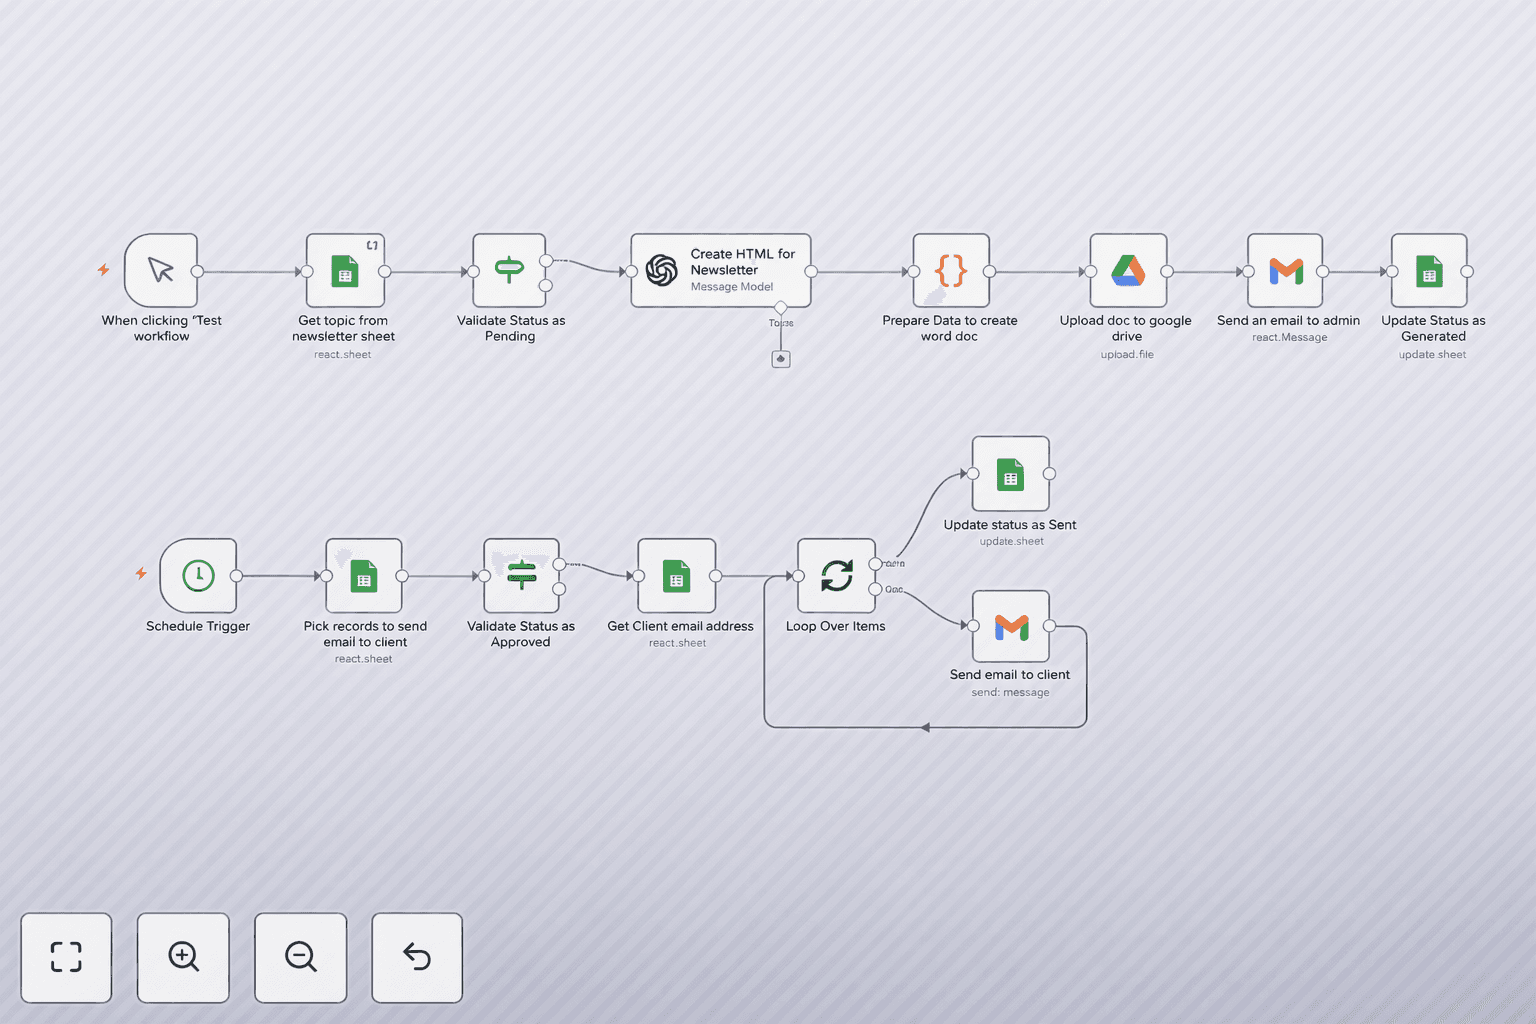This screenshot has height=1024, width=1536.
Task: Open the Schedule Trigger clock node
Action: [x=198, y=576]
